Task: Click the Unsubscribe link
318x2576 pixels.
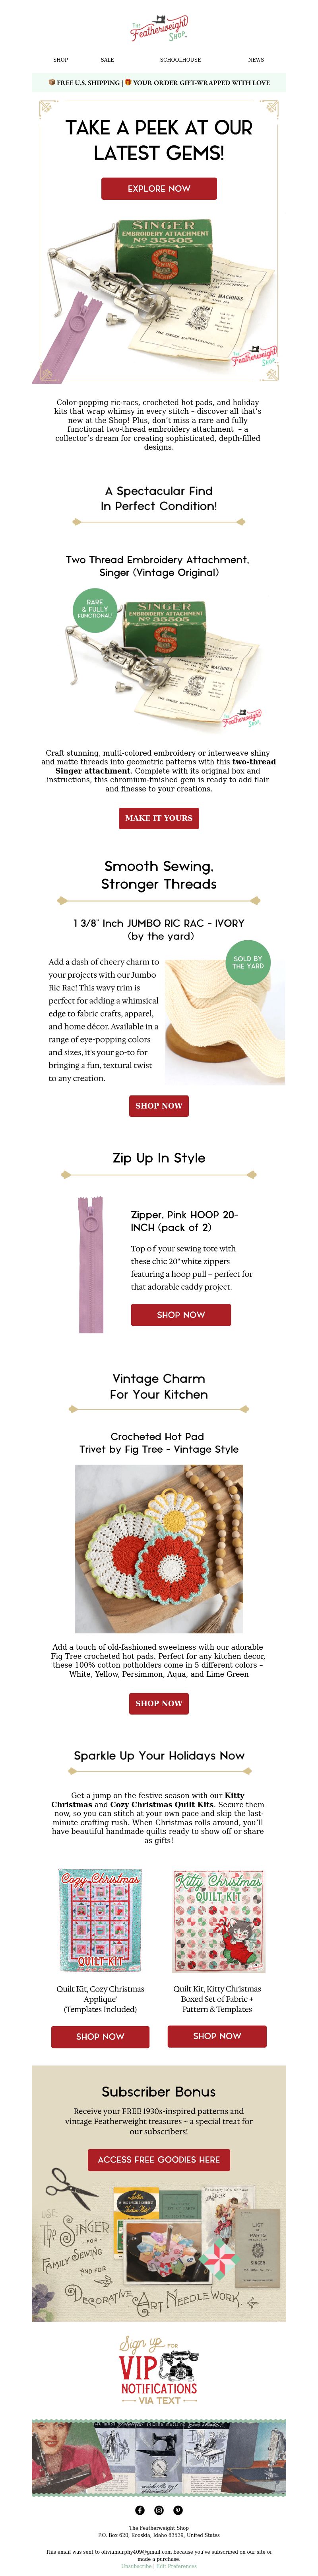Action: (137, 2566)
